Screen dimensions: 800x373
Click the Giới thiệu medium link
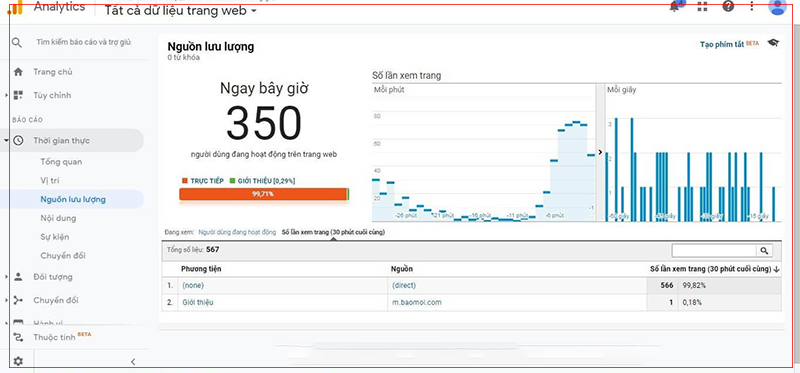(198, 303)
